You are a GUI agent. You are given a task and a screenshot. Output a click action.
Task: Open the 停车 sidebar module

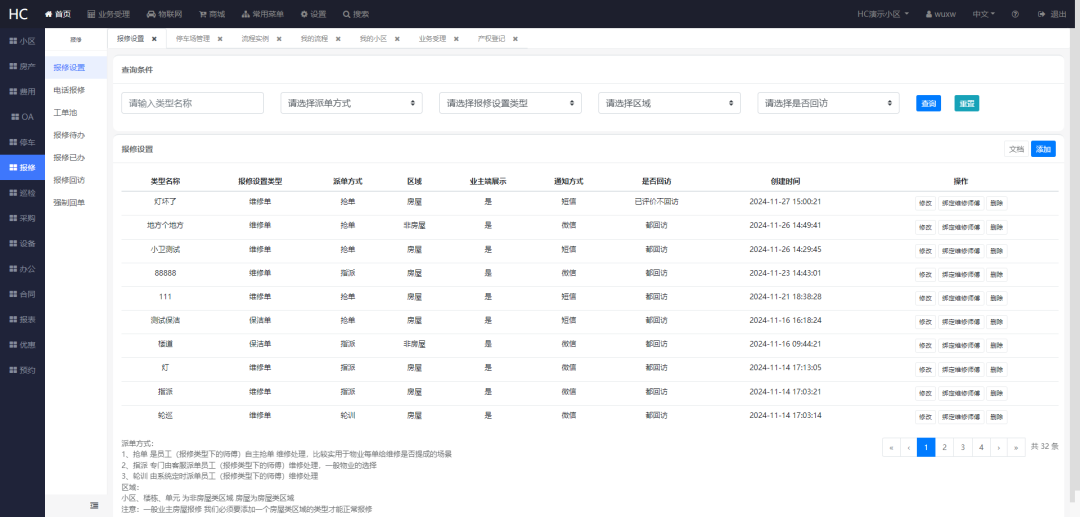tap(21, 142)
